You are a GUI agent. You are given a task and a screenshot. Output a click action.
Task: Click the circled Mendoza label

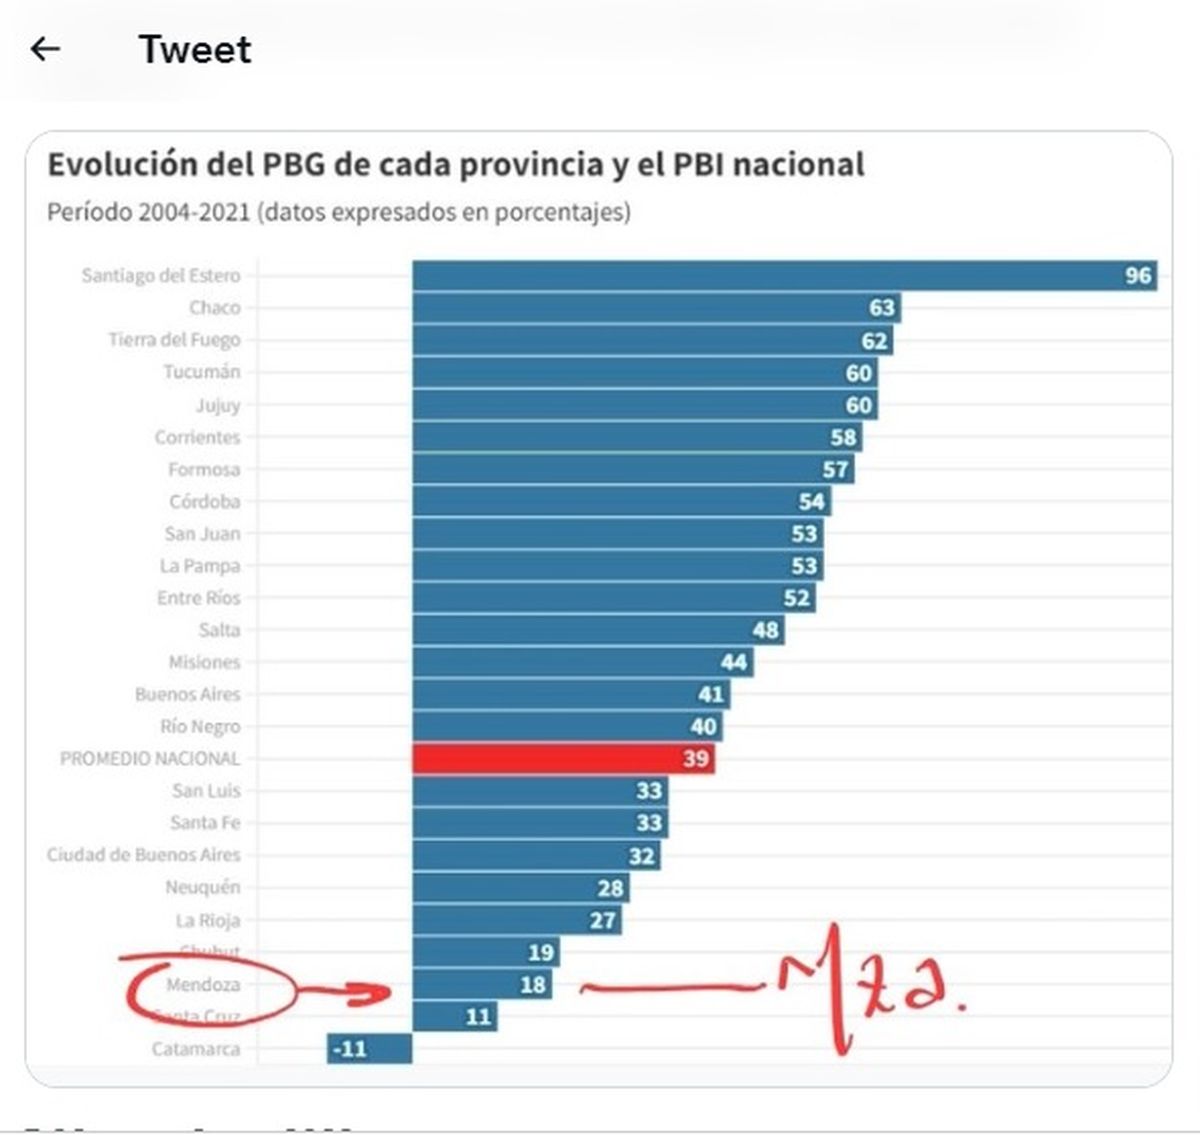203,985
